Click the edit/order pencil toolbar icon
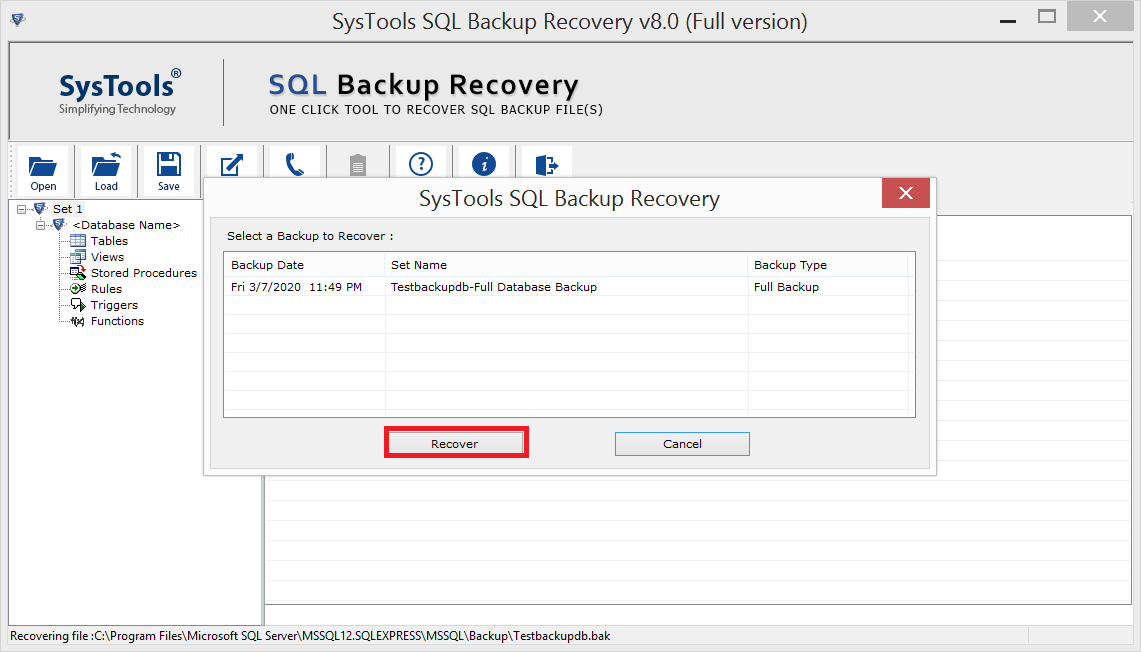This screenshot has height=652, width=1141. (x=232, y=164)
